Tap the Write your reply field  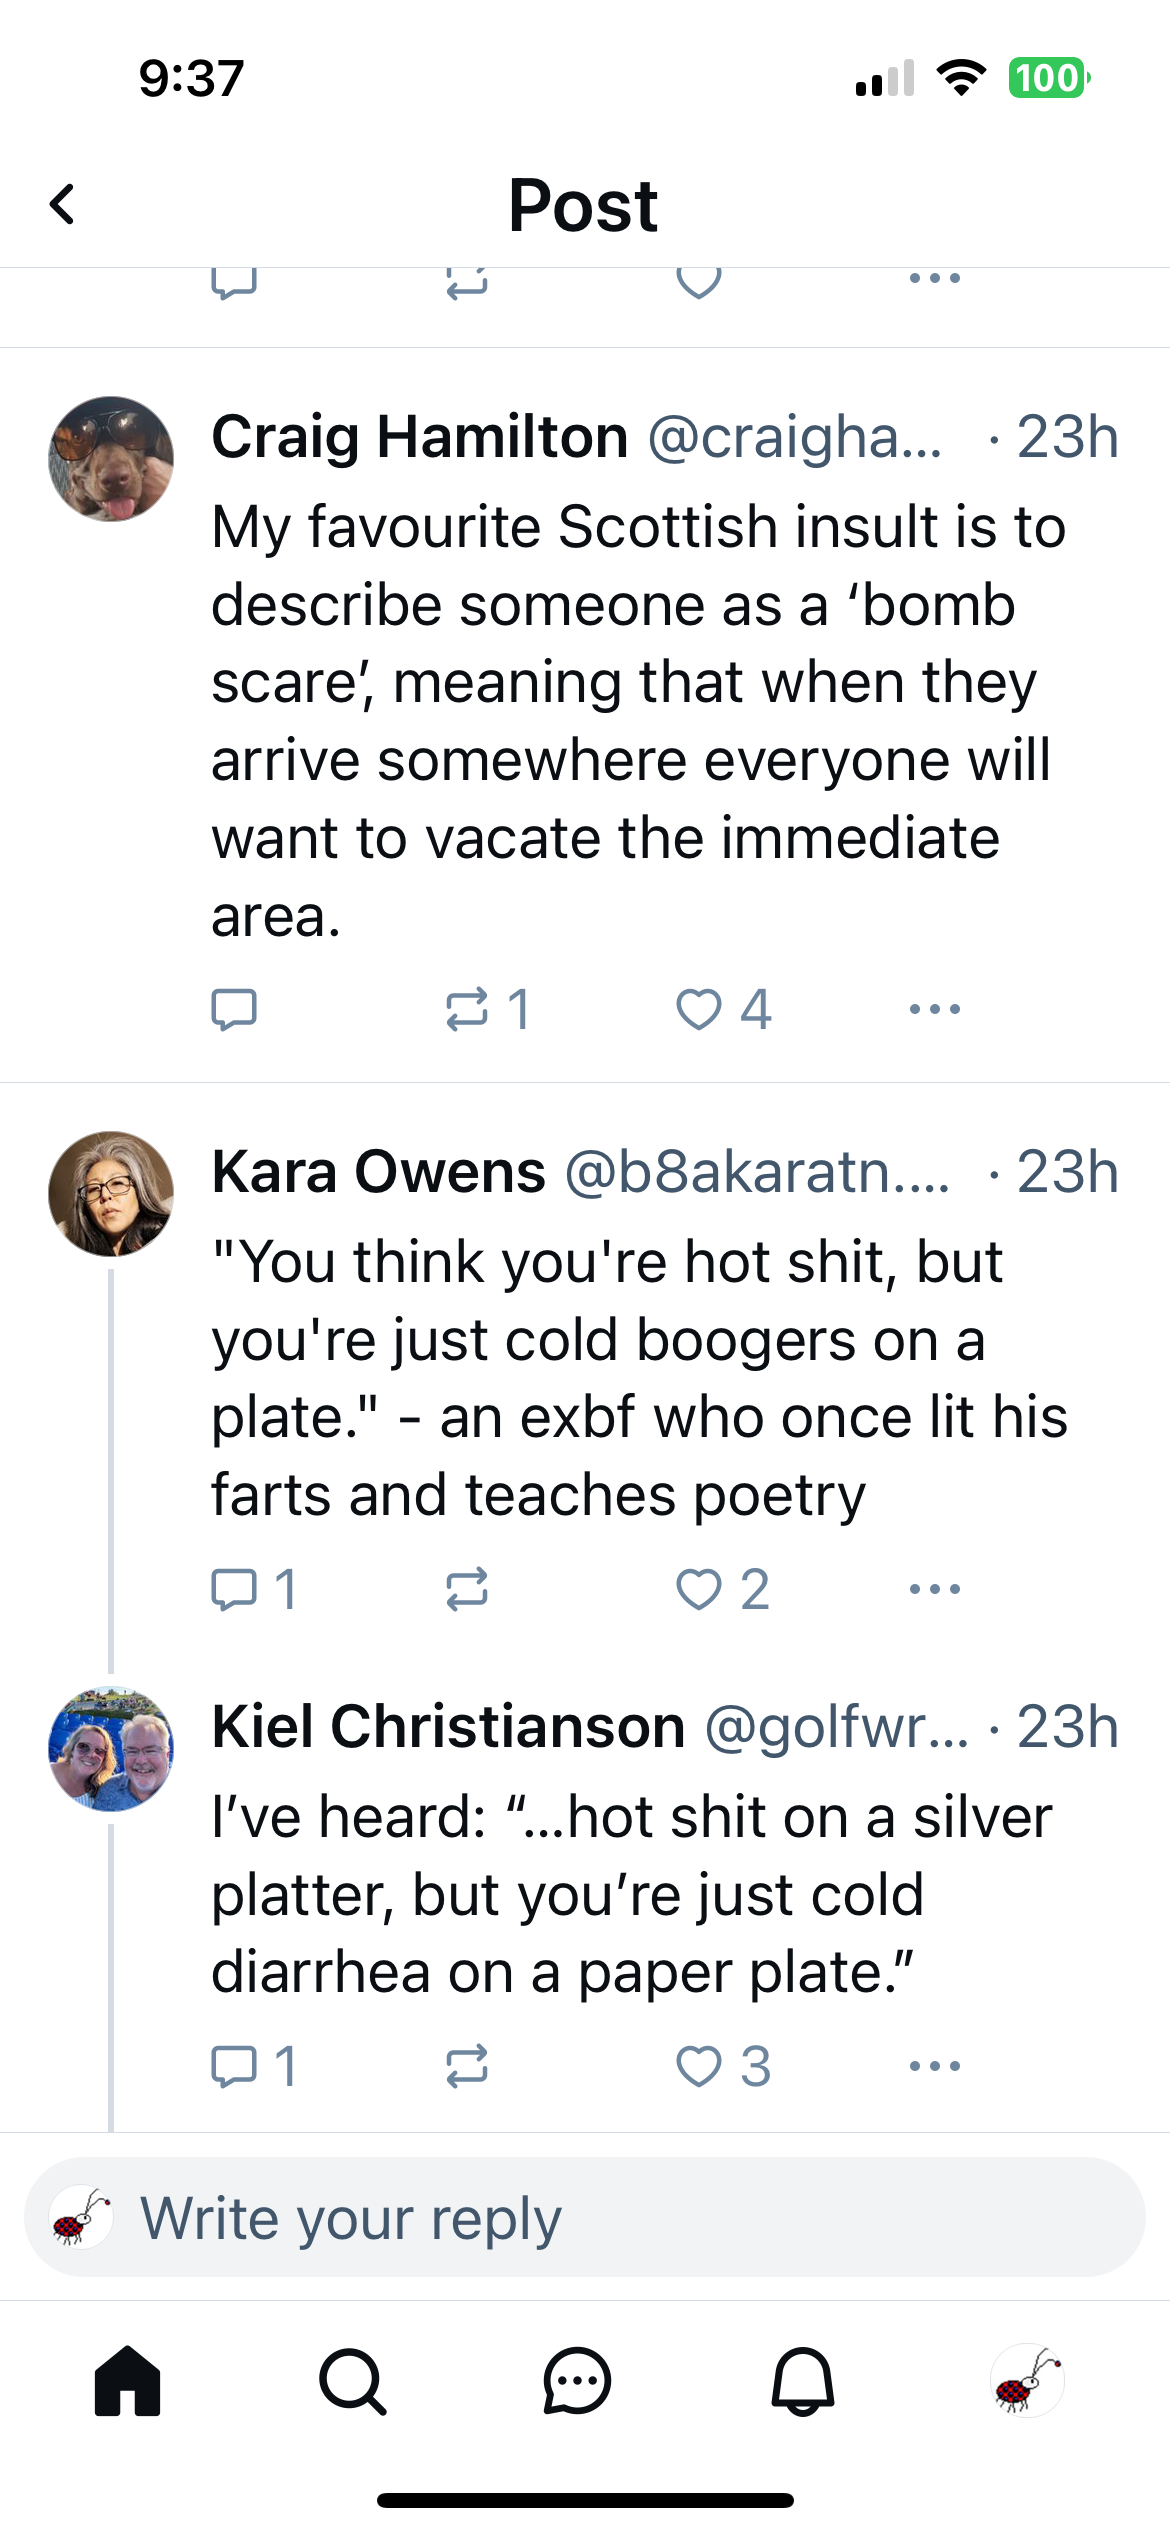coord(600,2218)
